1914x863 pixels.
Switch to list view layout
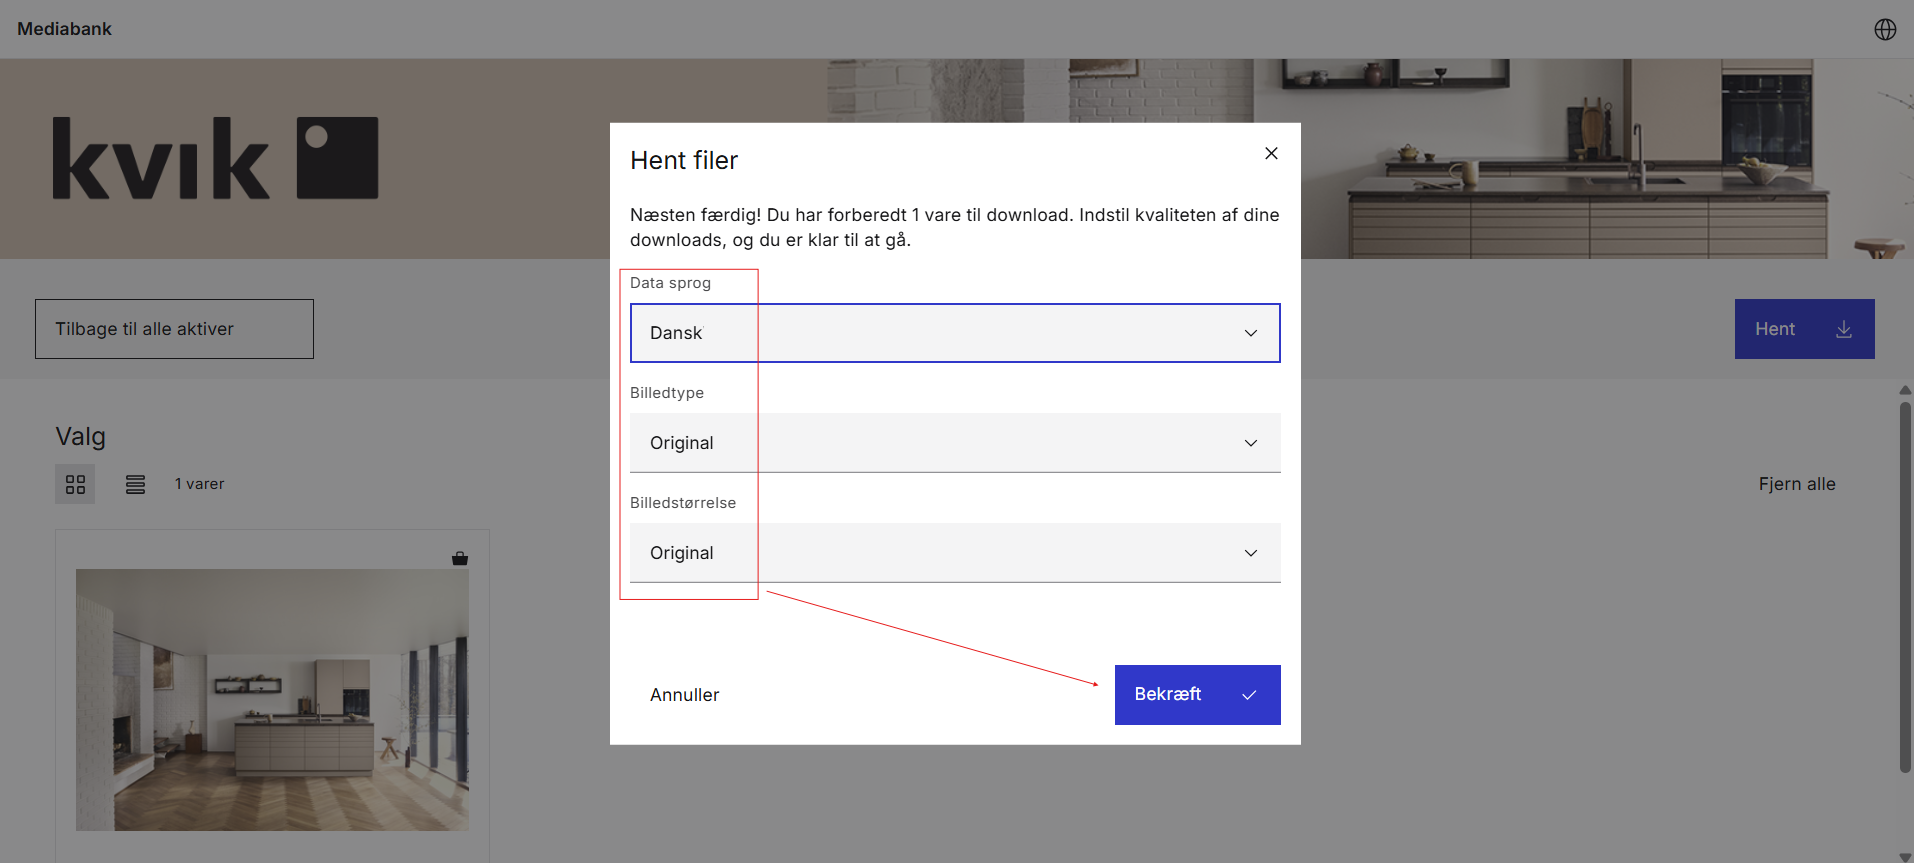pos(135,484)
